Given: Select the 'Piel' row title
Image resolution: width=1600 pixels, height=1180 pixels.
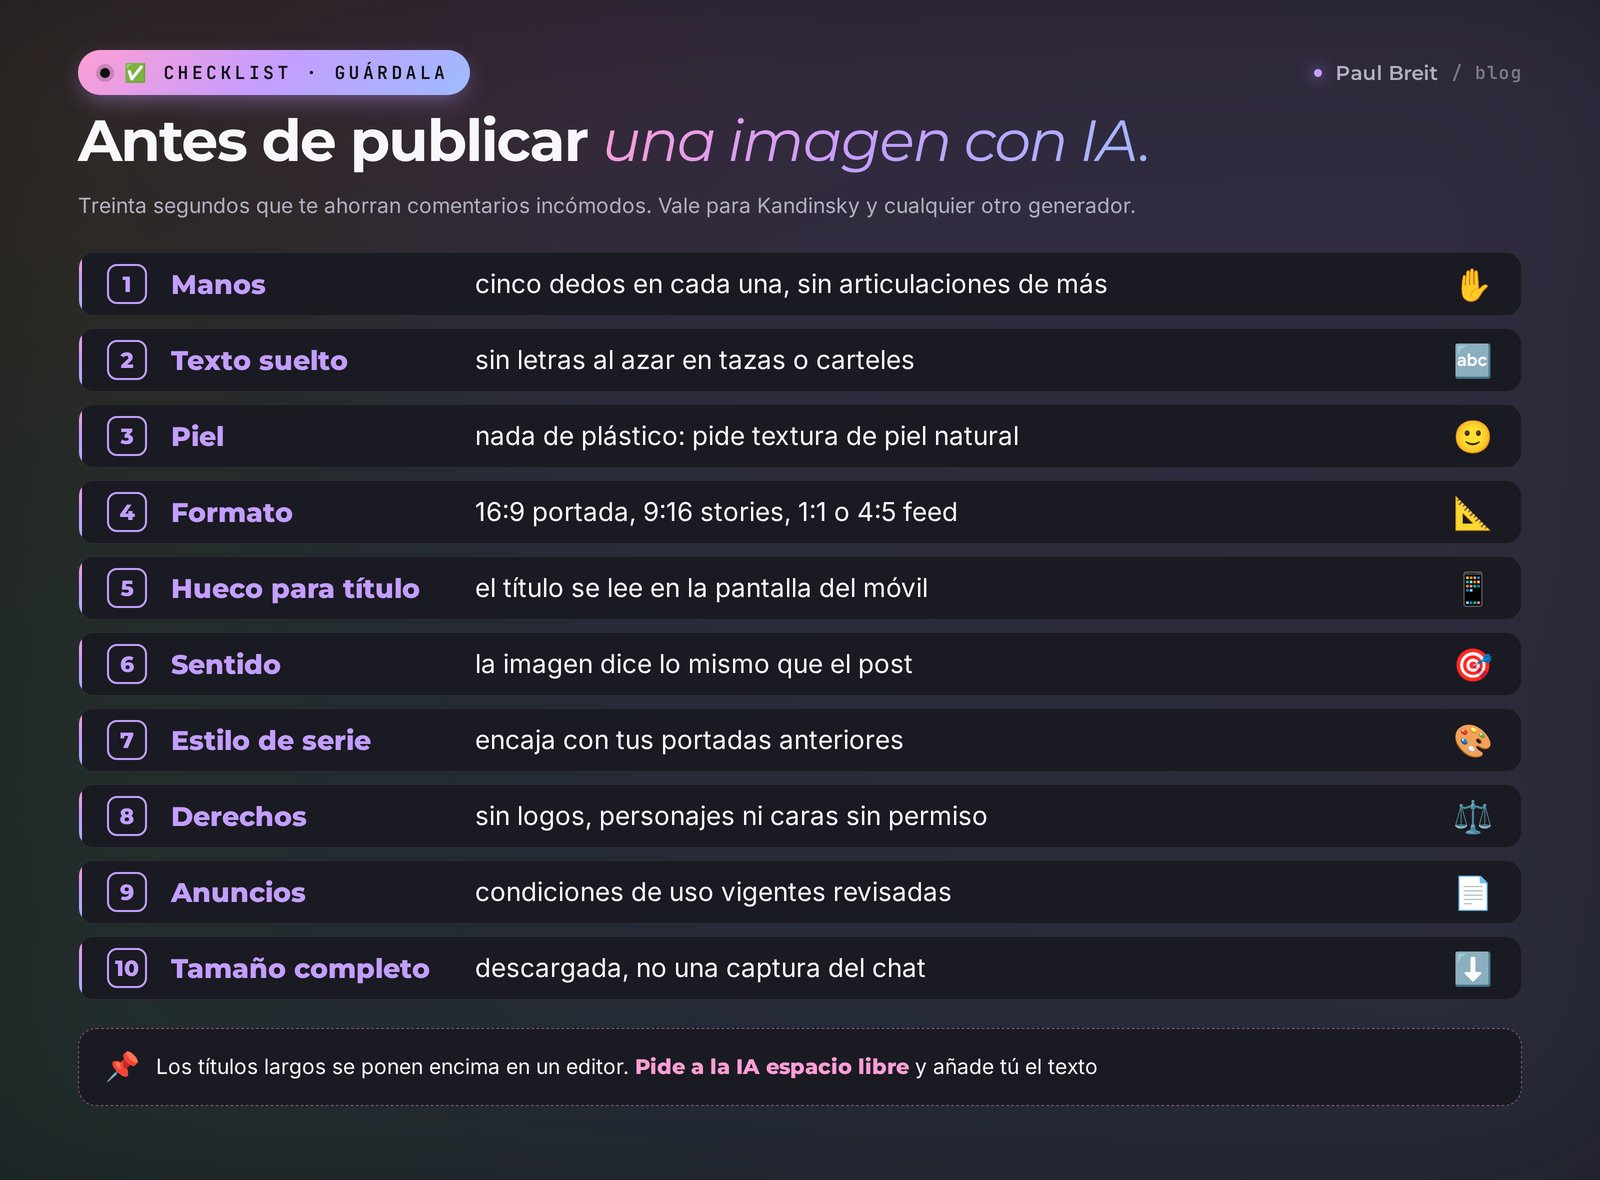Looking at the screenshot, I should 197,437.
